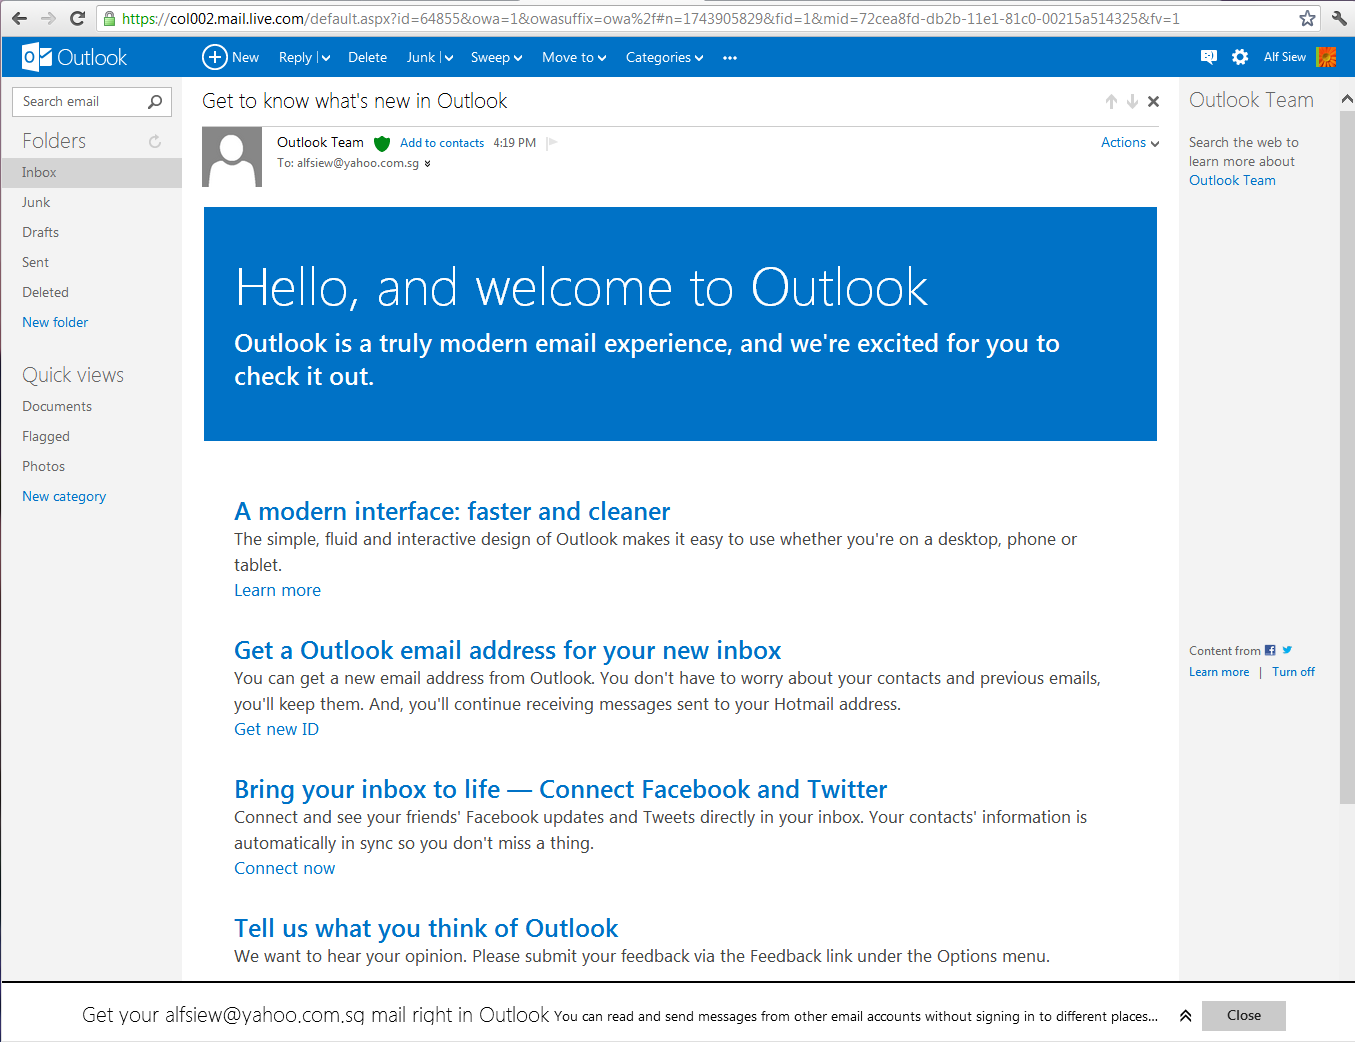This screenshot has width=1355, height=1042.
Task: Click Junk in the toolbar
Action: [x=420, y=58]
